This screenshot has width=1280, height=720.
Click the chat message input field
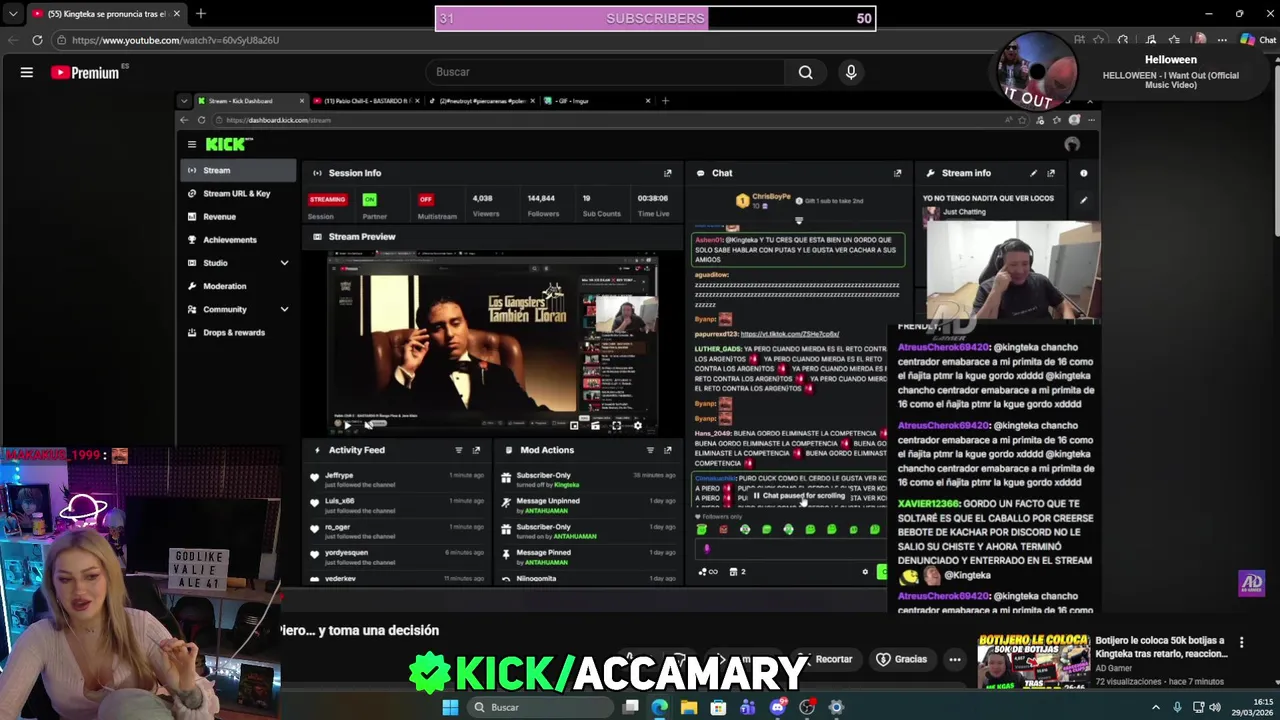coord(790,549)
